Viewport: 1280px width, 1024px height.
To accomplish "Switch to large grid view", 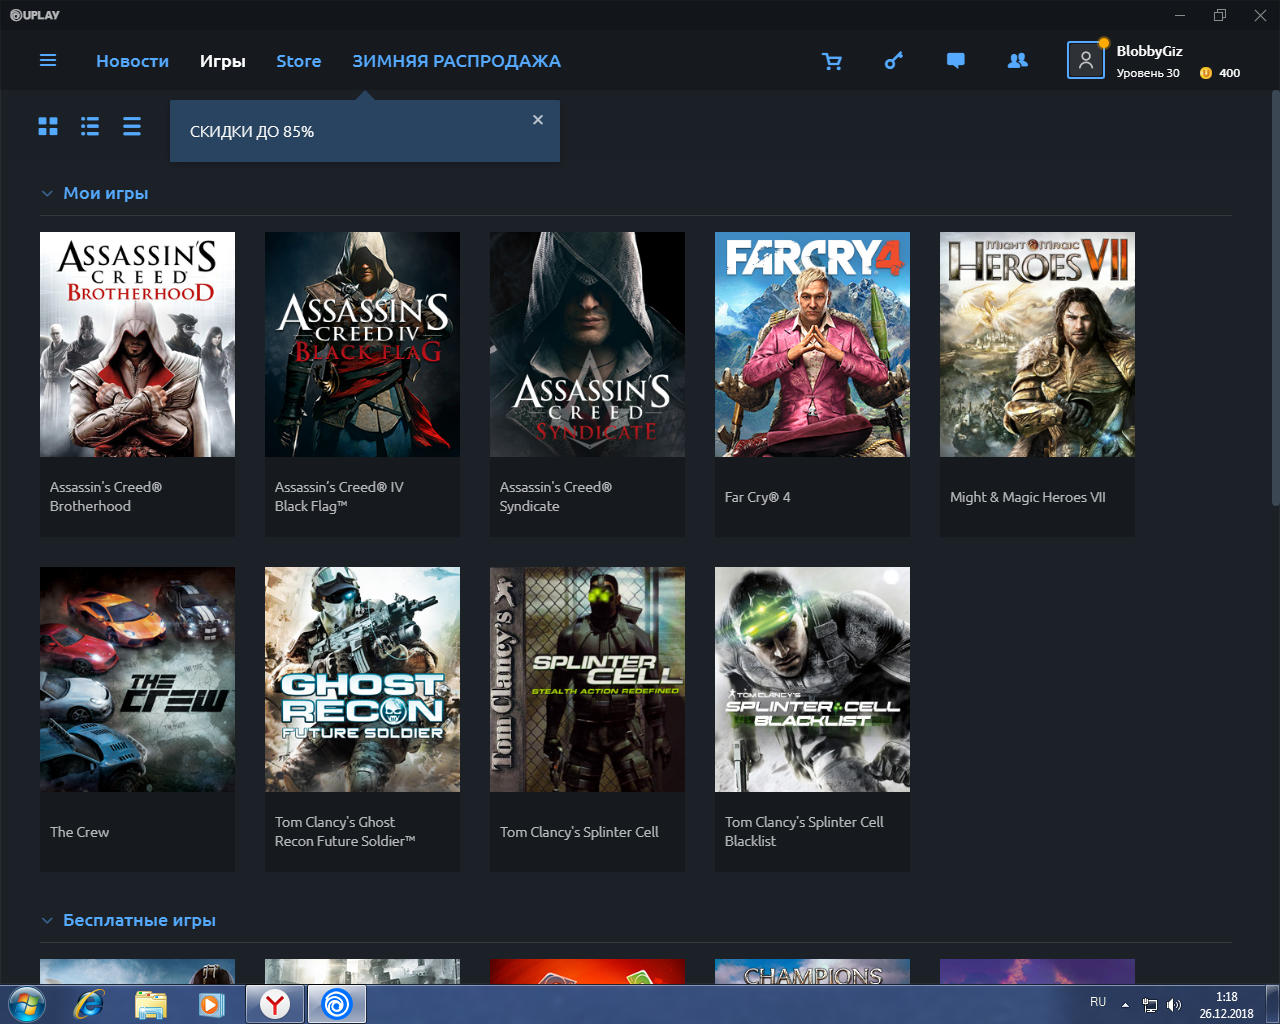I will pos(48,126).
